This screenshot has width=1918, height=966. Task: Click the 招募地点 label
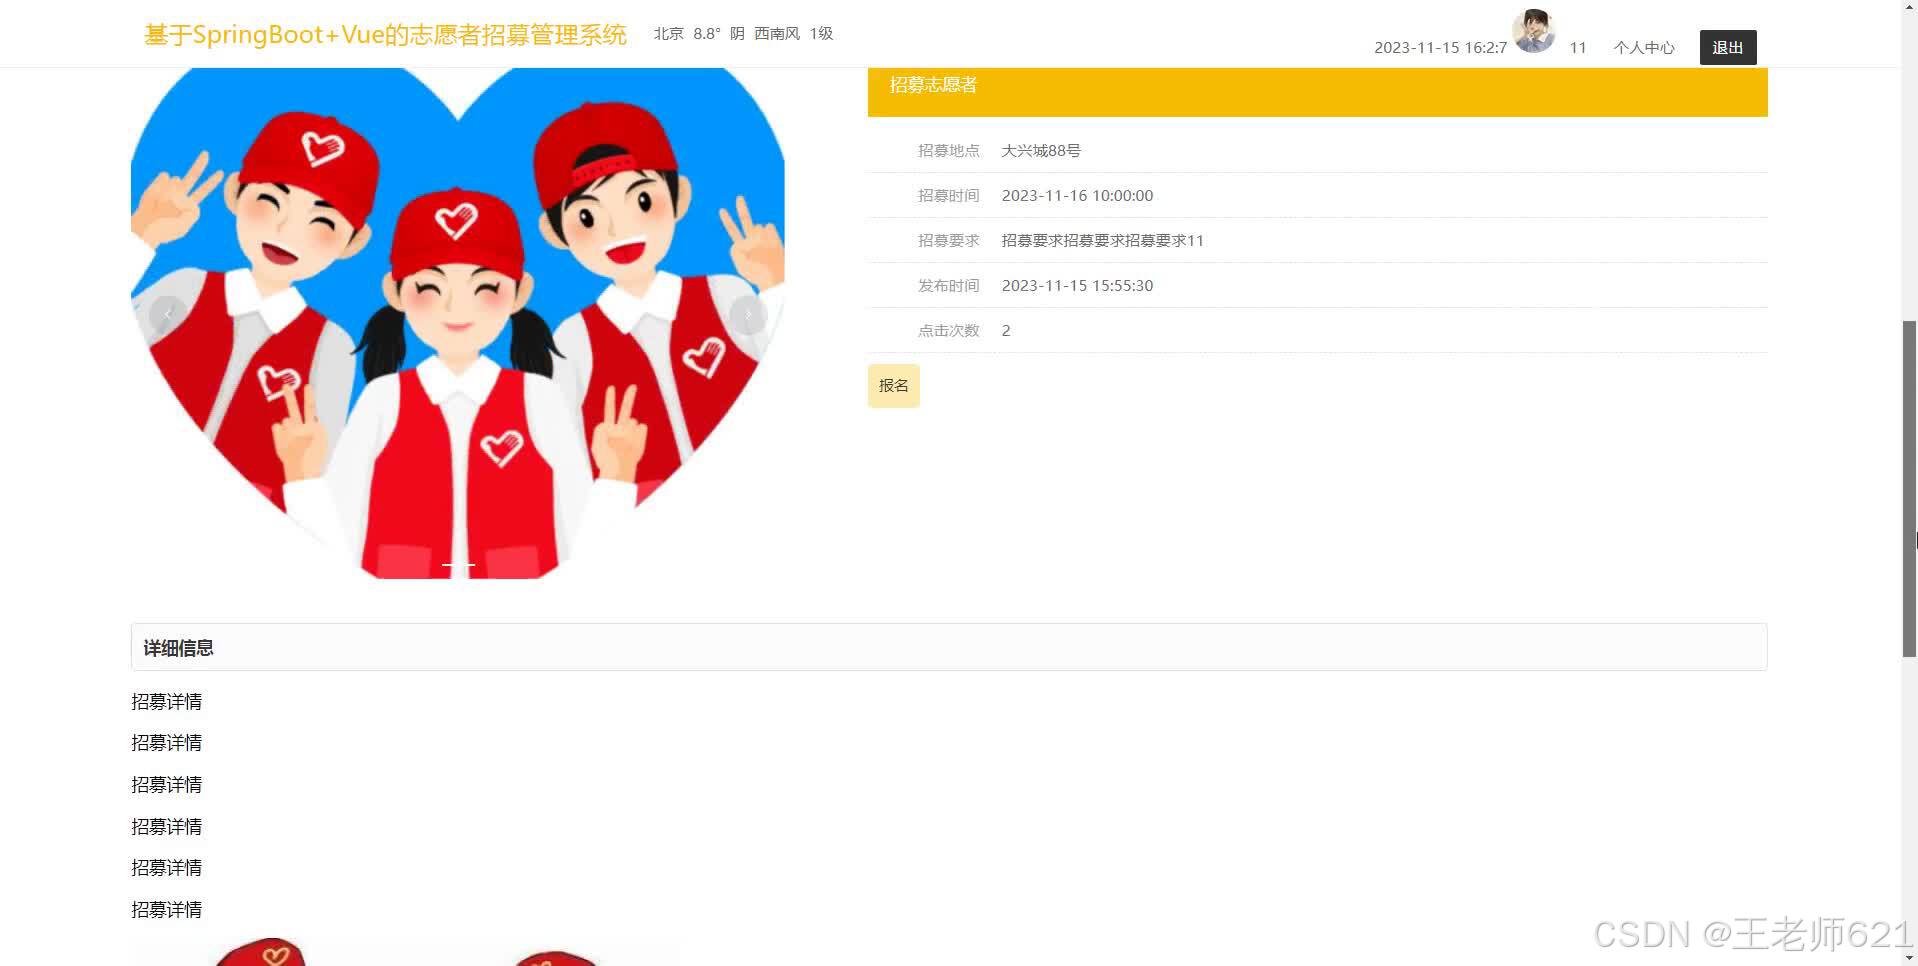click(x=949, y=150)
